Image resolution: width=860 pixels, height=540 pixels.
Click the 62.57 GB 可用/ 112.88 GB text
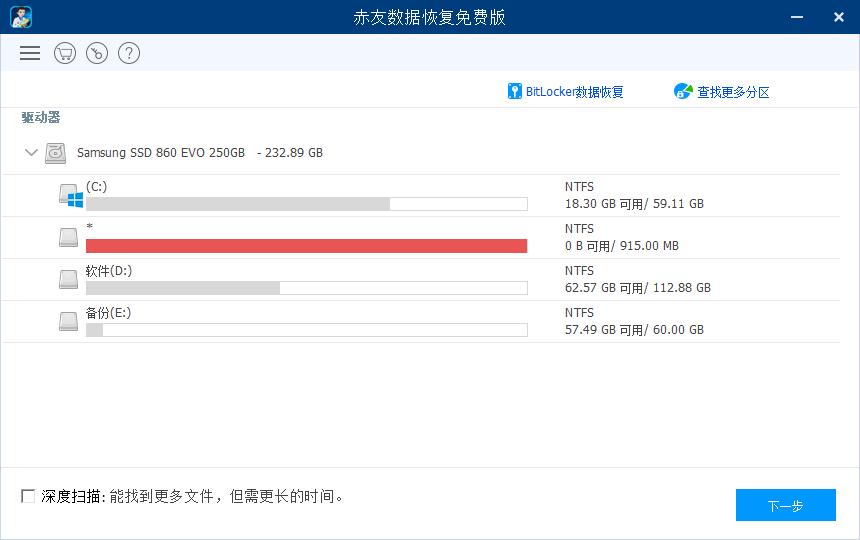pos(638,288)
